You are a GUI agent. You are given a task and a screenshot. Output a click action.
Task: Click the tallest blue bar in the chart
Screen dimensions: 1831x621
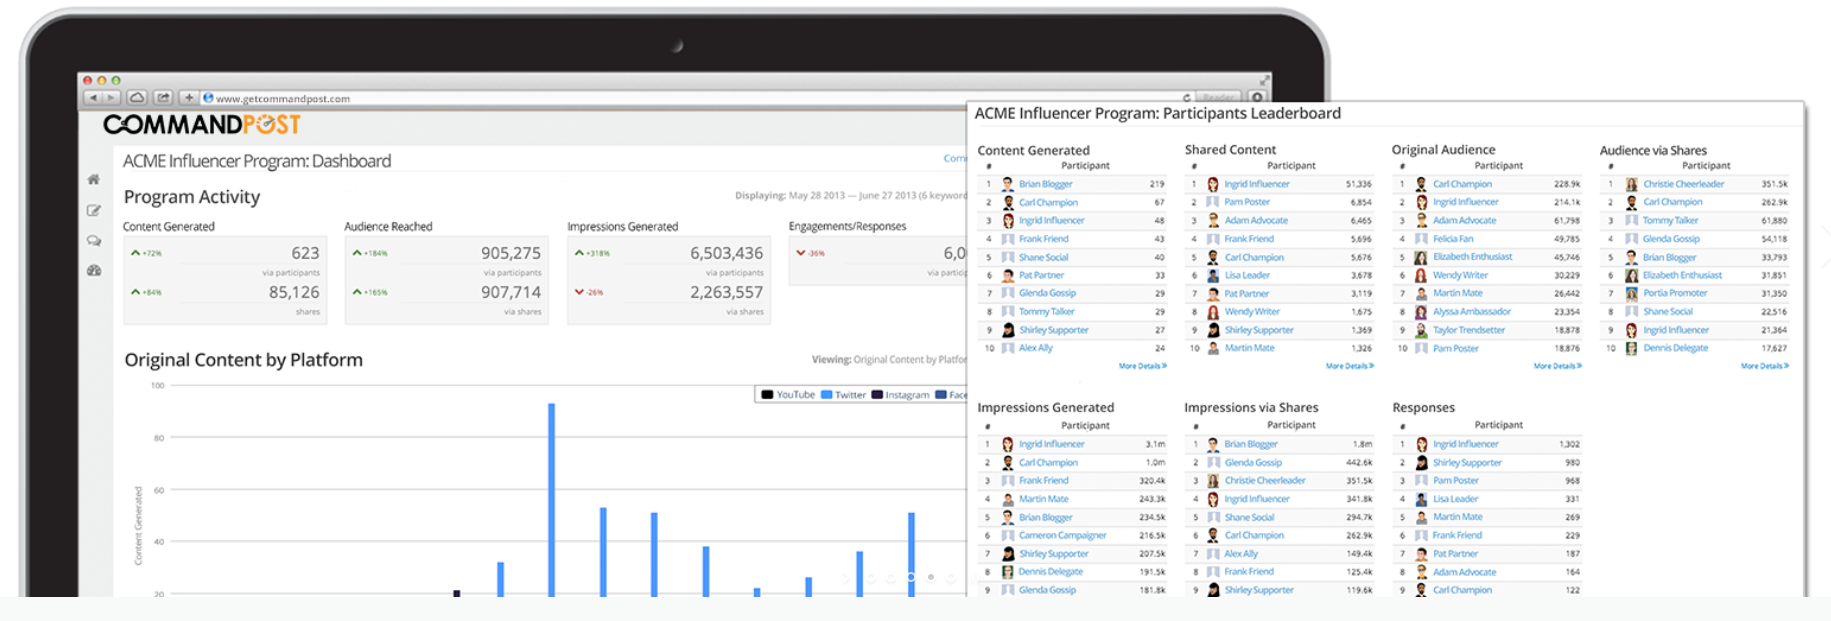pos(551,500)
